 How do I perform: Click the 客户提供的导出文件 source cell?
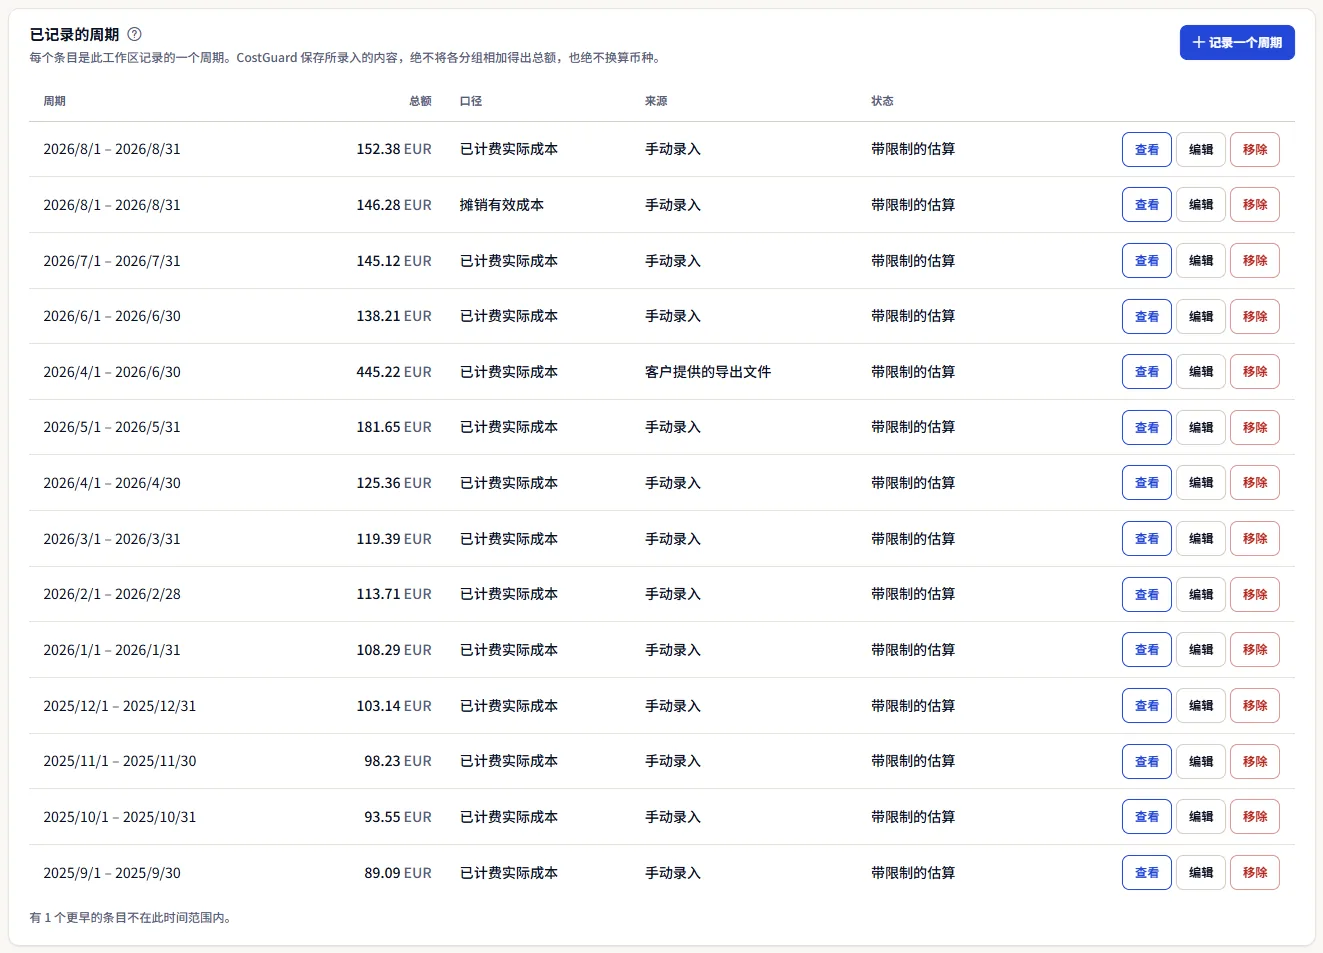(x=708, y=372)
